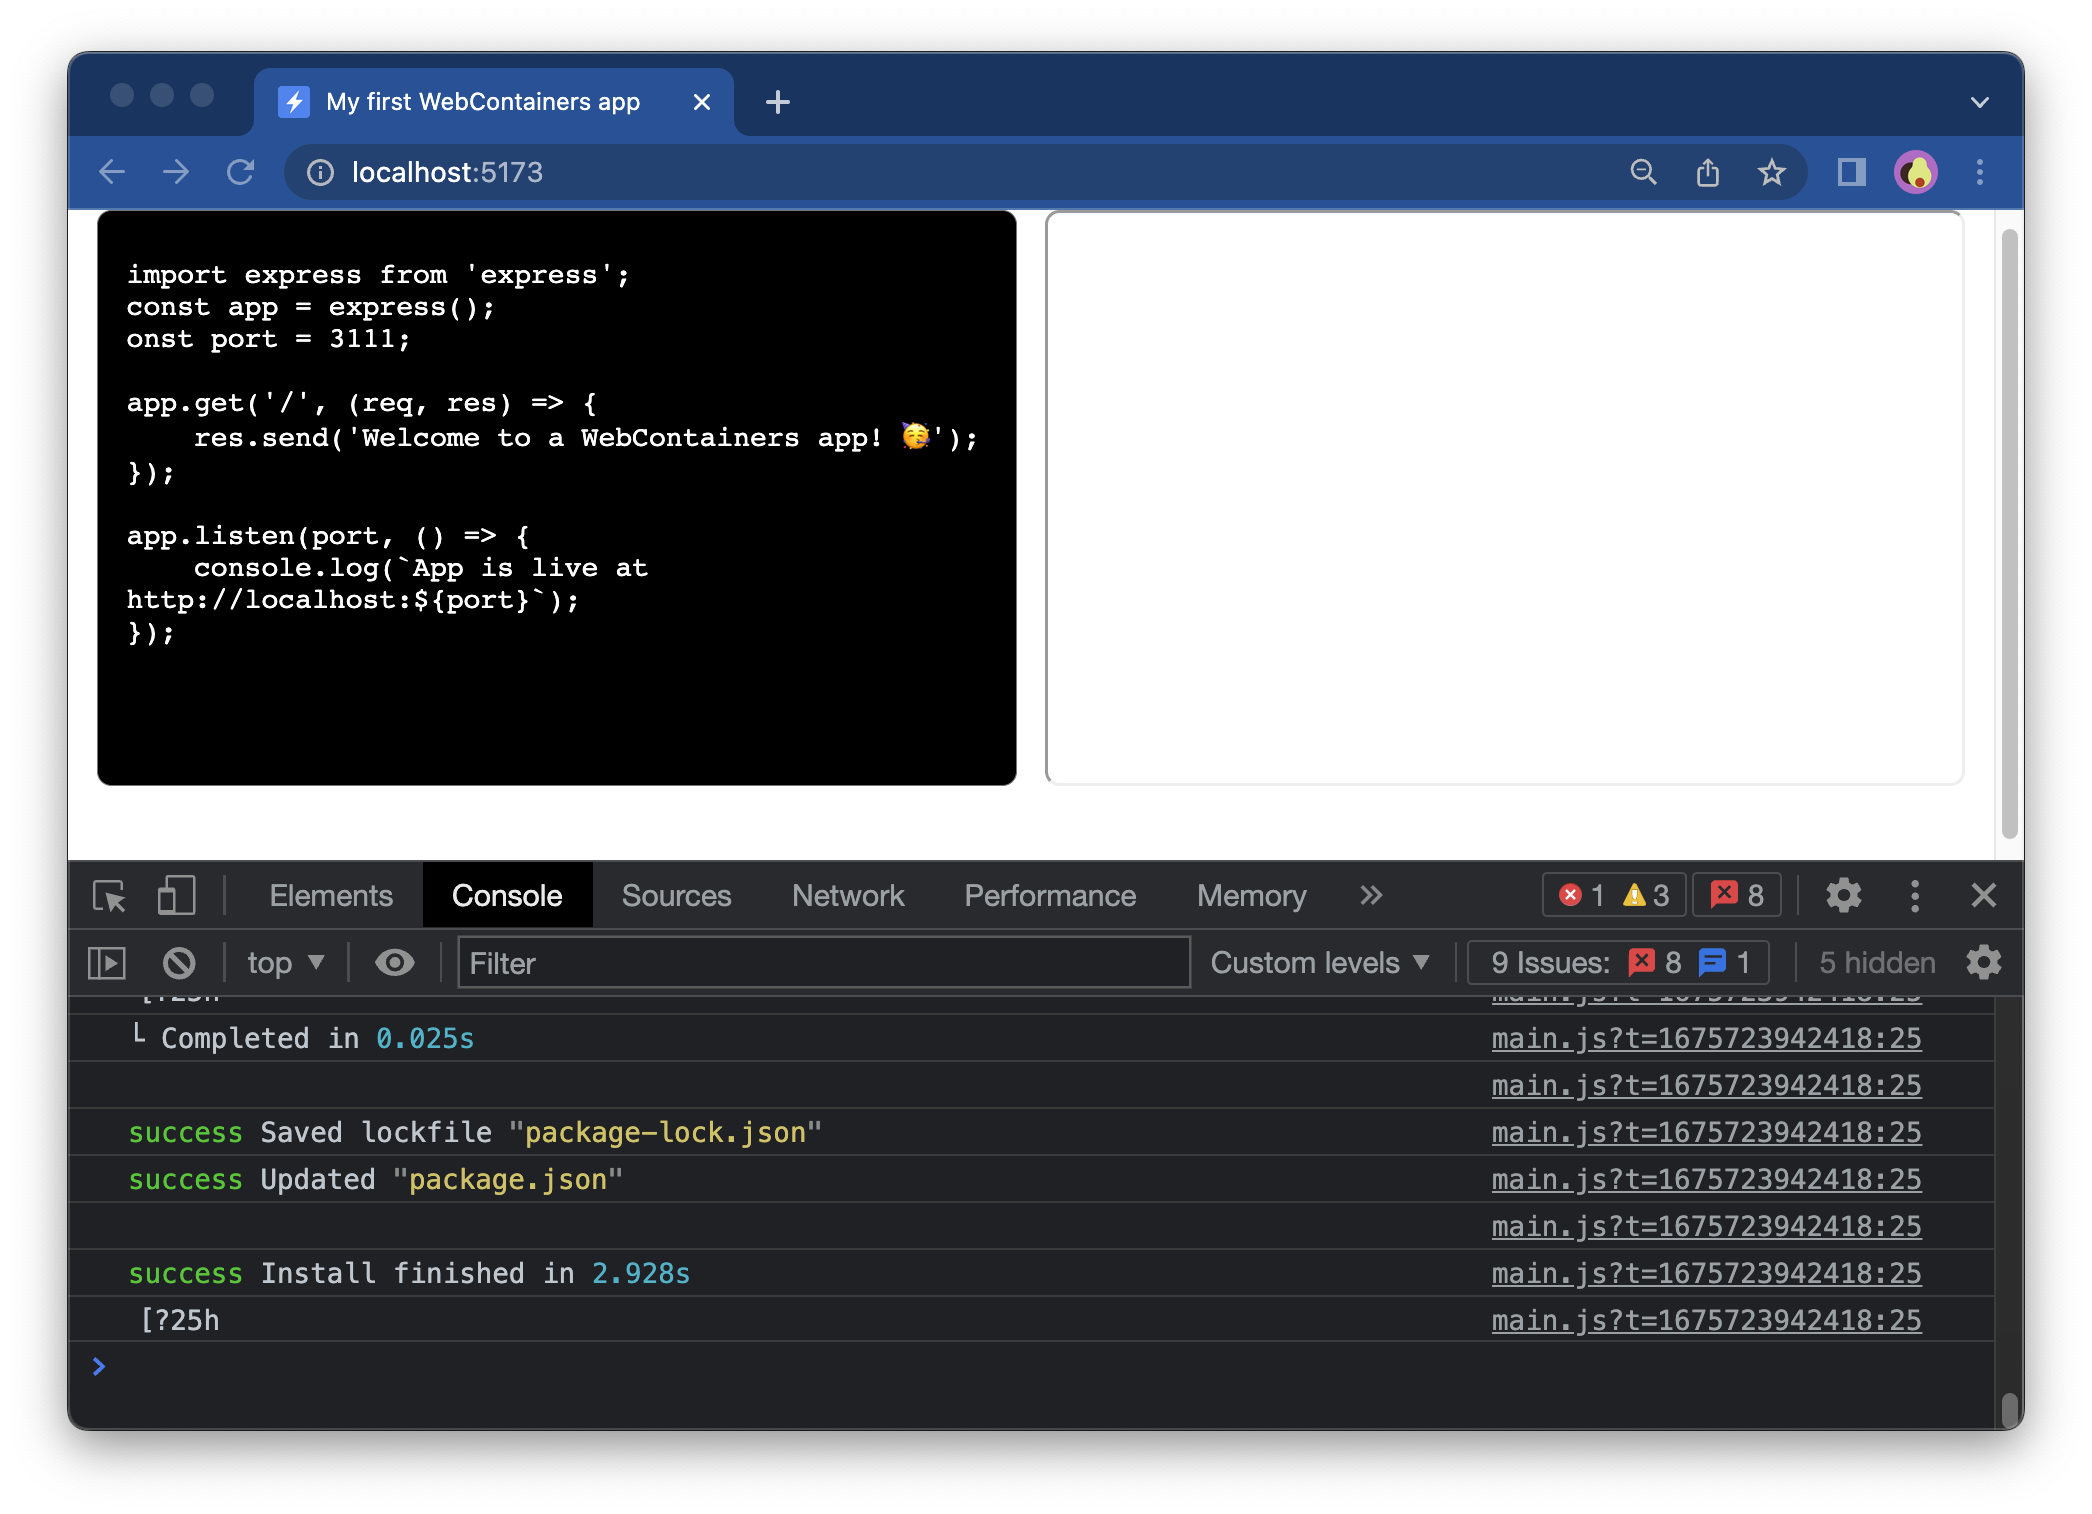This screenshot has height=1514, width=2092.
Task: Click the device toolbar toggle icon
Action: [174, 893]
